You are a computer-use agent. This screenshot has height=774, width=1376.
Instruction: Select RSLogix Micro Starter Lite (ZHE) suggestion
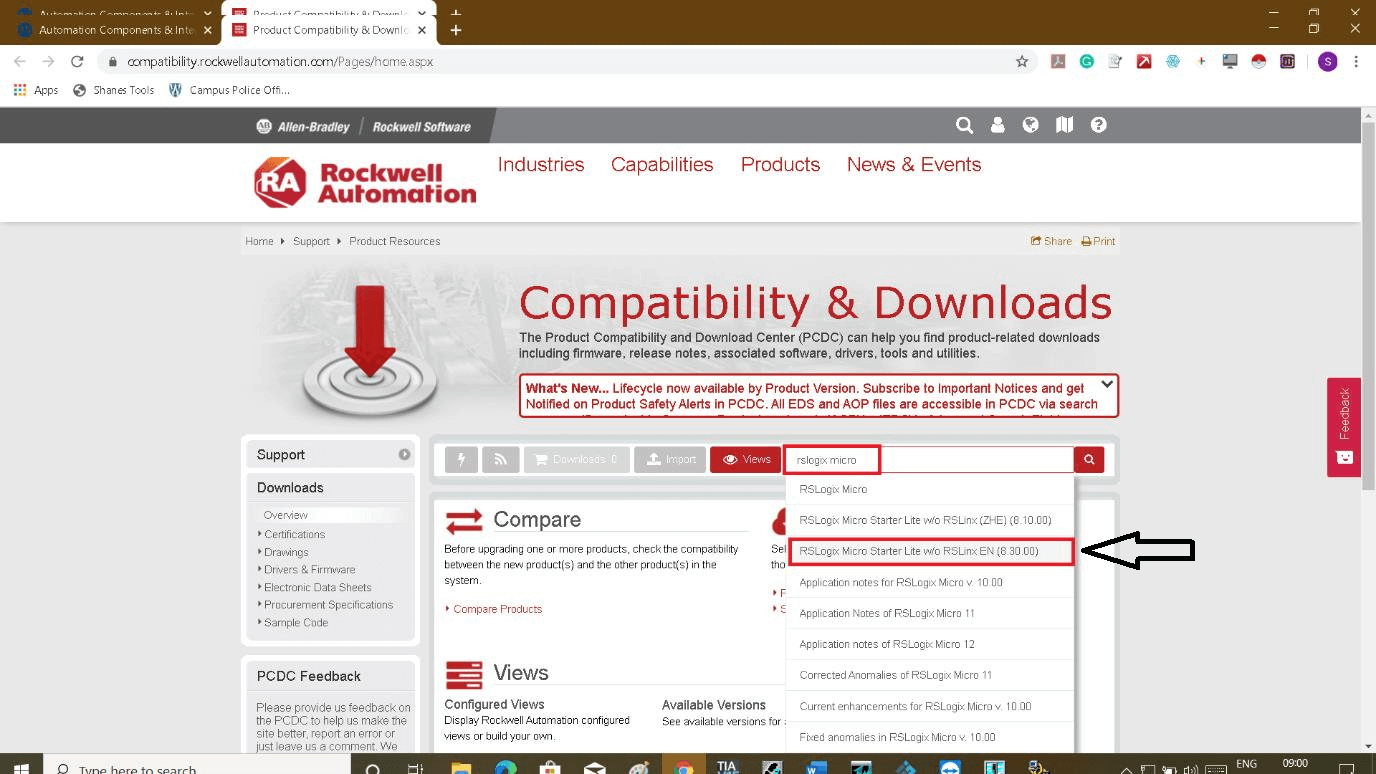[x=930, y=520]
